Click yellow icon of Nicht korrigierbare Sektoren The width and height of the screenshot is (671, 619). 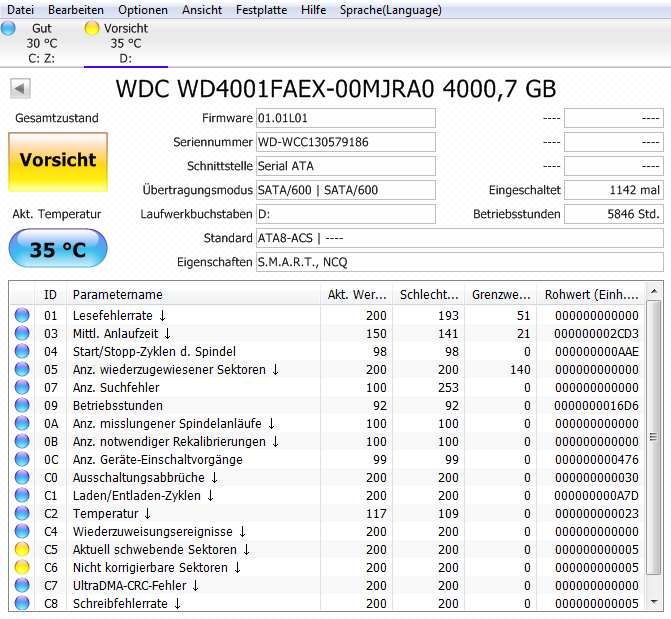22,567
